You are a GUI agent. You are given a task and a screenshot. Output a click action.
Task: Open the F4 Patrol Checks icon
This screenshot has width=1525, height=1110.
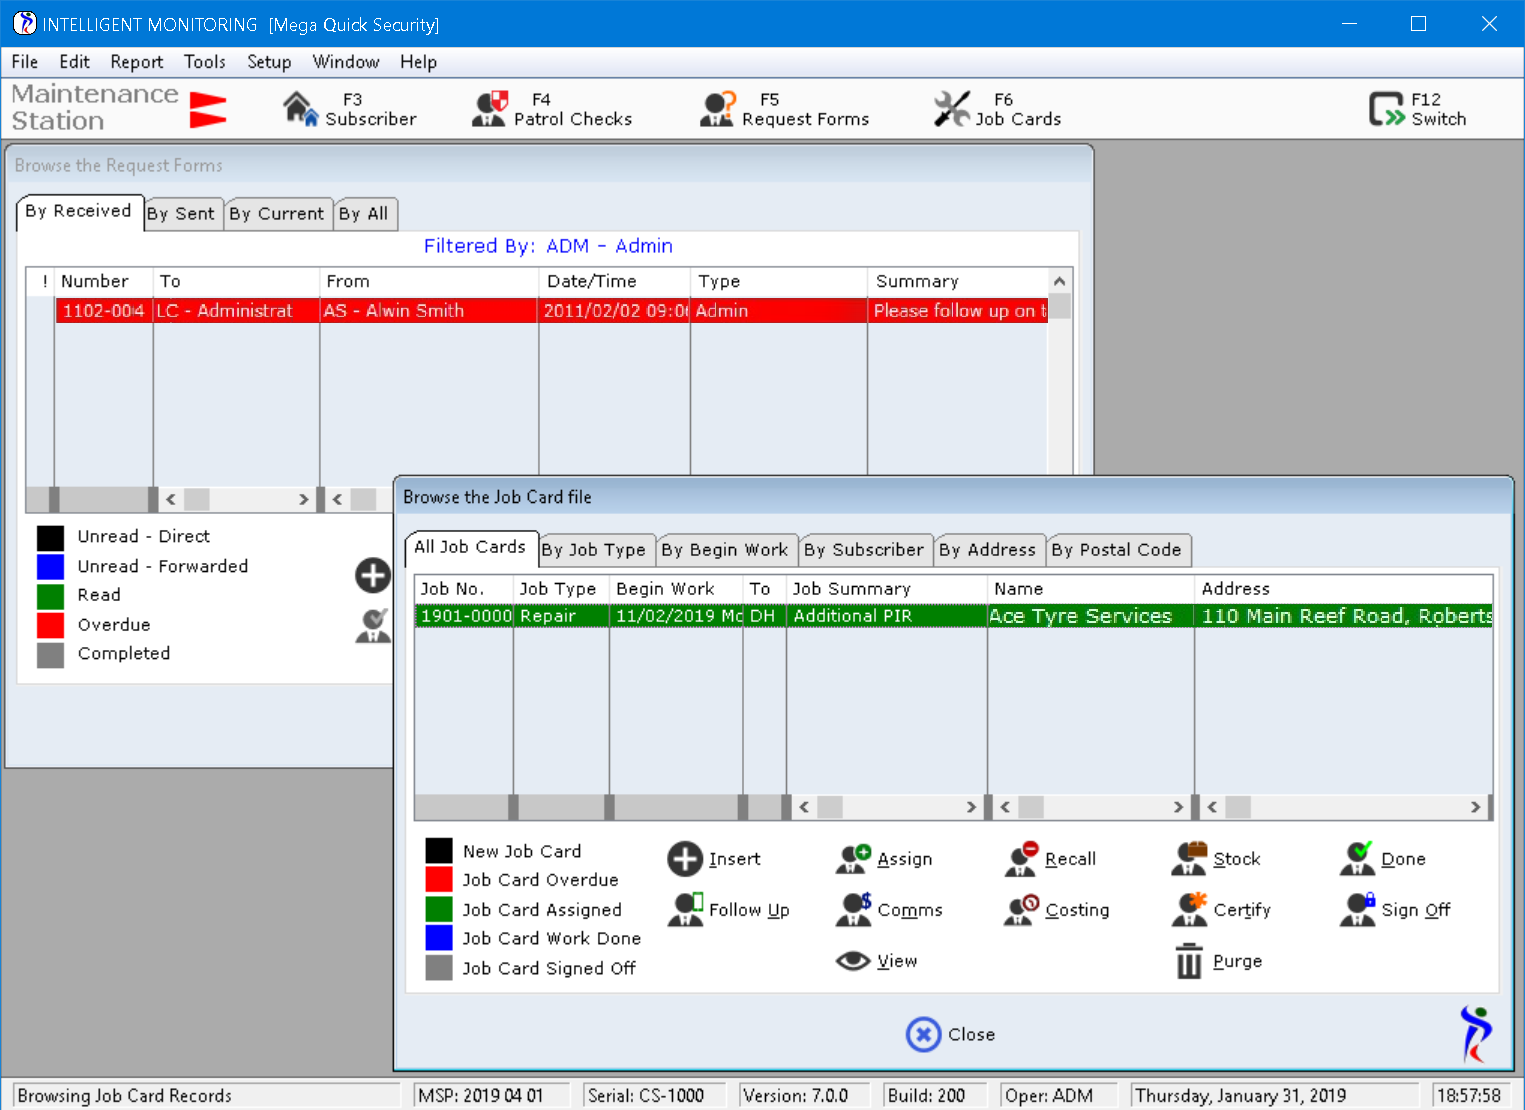489,108
